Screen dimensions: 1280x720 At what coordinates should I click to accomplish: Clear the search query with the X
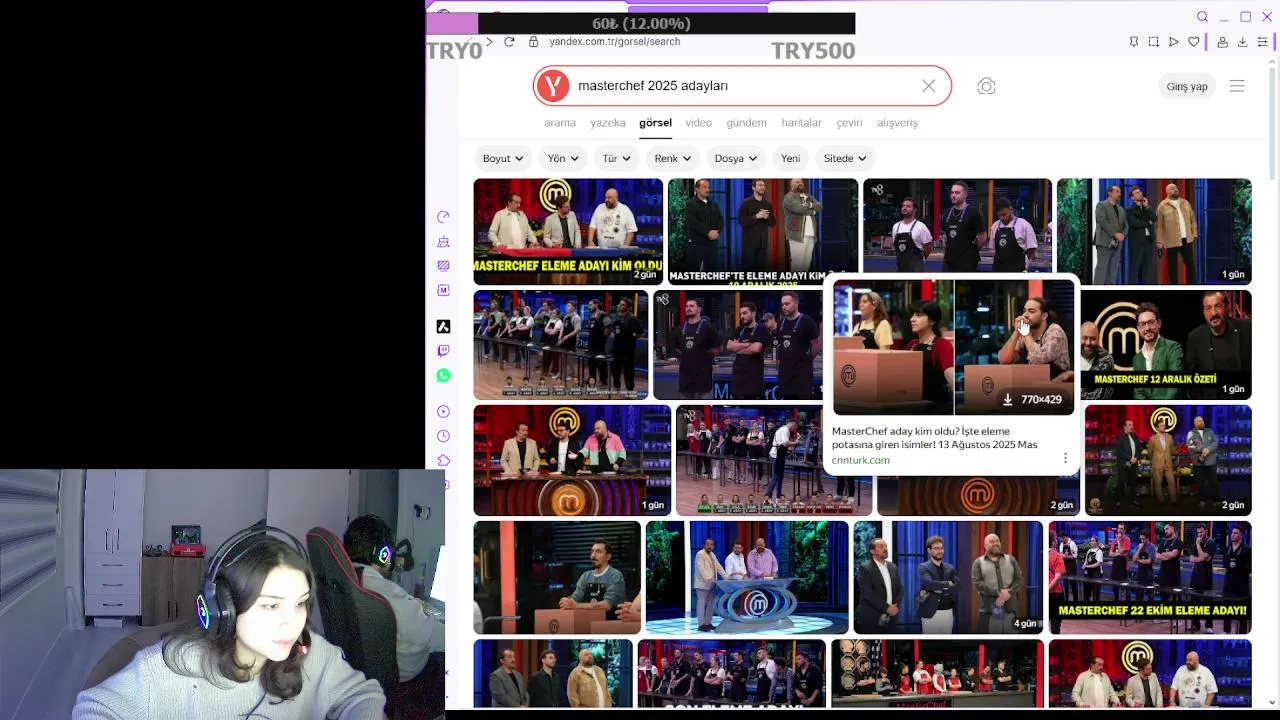pyautogui.click(x=929, y=86)
